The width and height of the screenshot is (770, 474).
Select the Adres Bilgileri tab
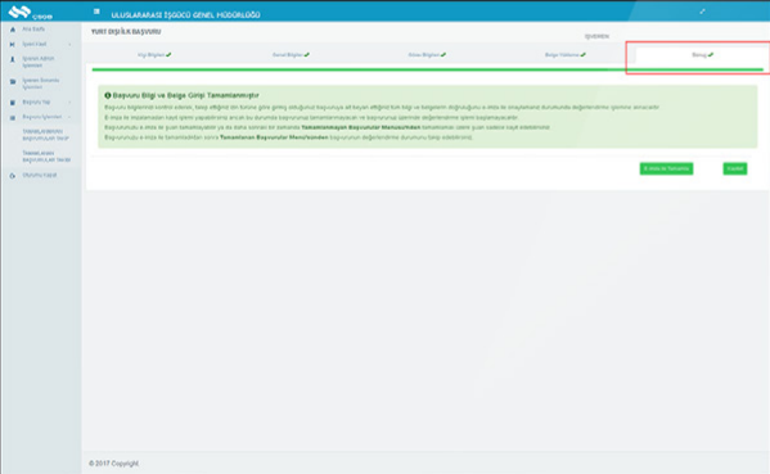[x=428, y=54]
